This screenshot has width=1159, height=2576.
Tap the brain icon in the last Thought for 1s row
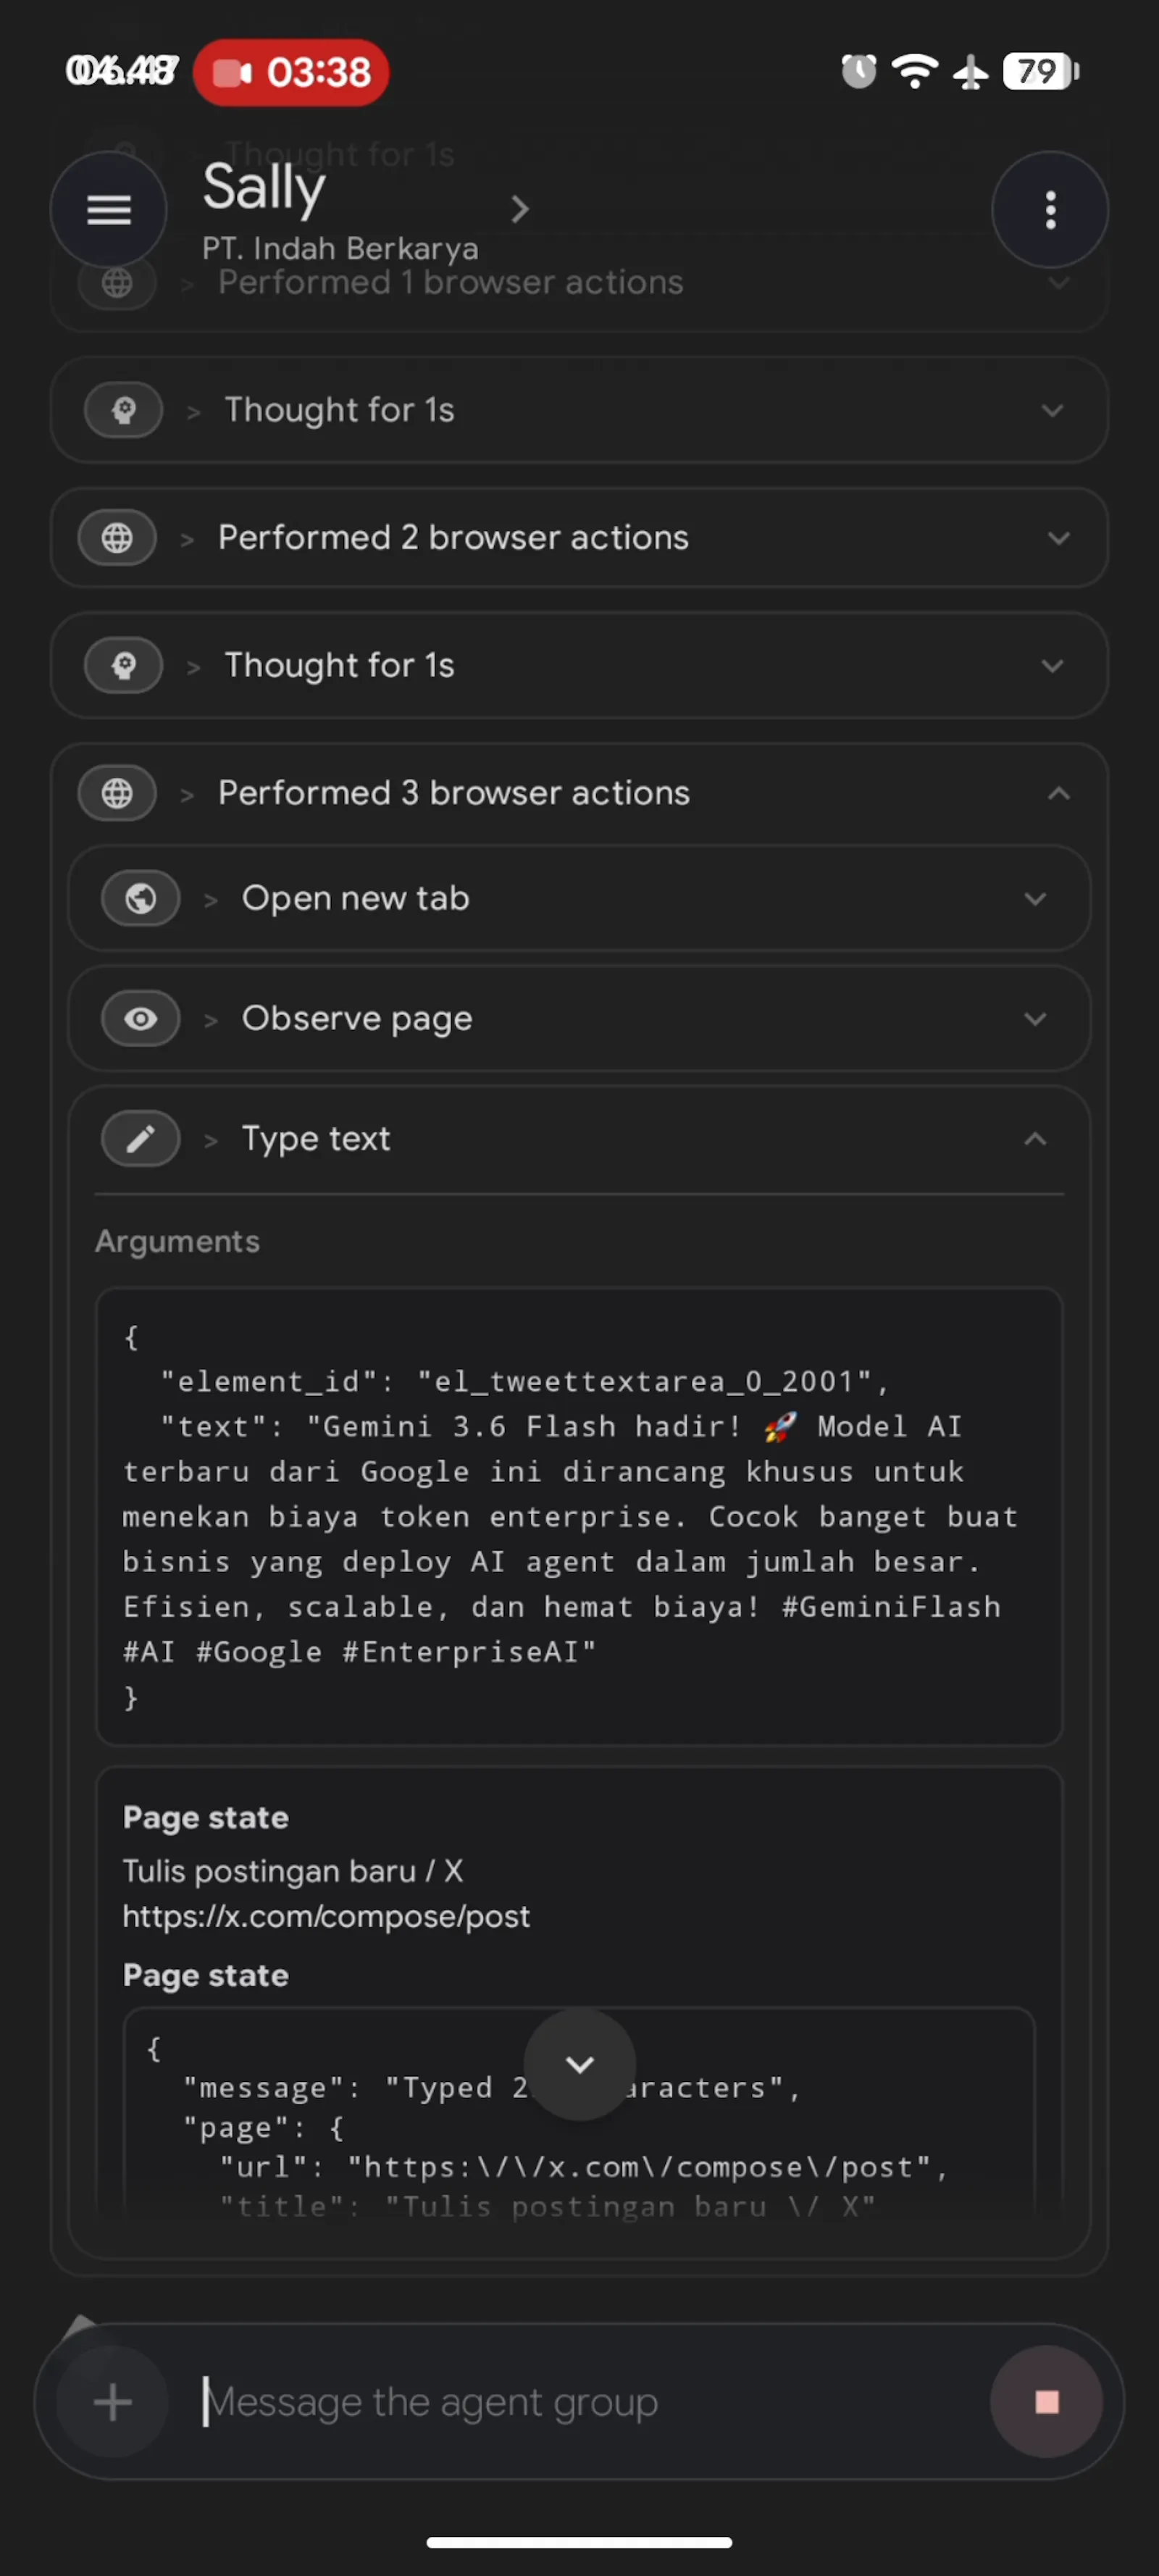pos(124,665)
